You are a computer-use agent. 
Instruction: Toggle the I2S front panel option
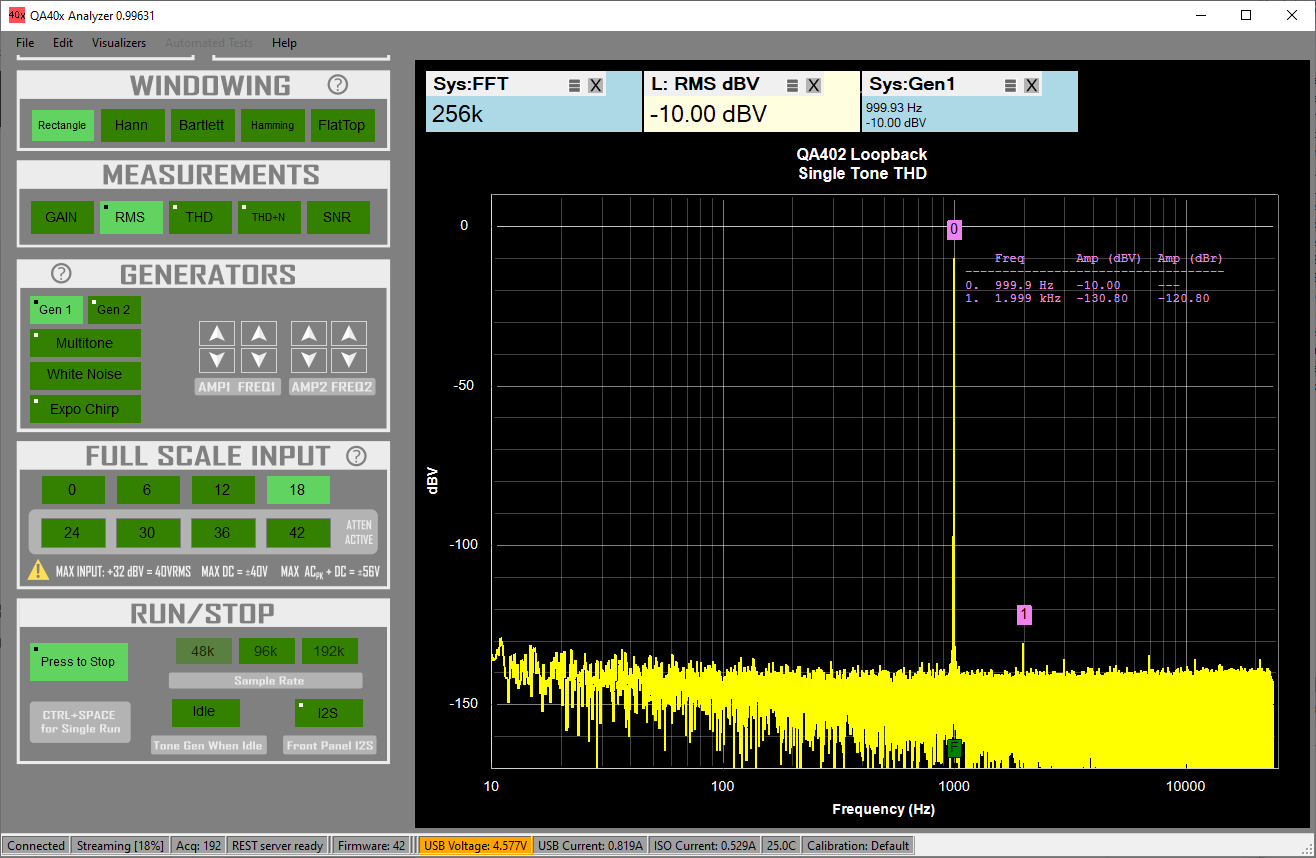pyautogui.click(x=328, y=713)
